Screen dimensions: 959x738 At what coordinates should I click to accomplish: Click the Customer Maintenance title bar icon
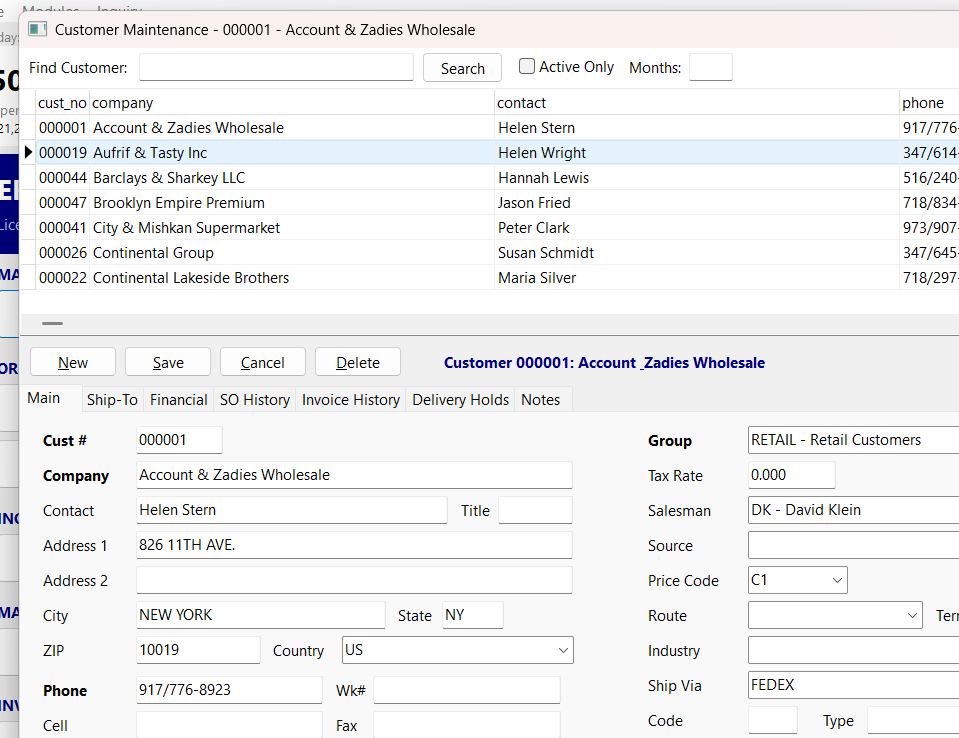pyautogui.click(x=36, y=30)
